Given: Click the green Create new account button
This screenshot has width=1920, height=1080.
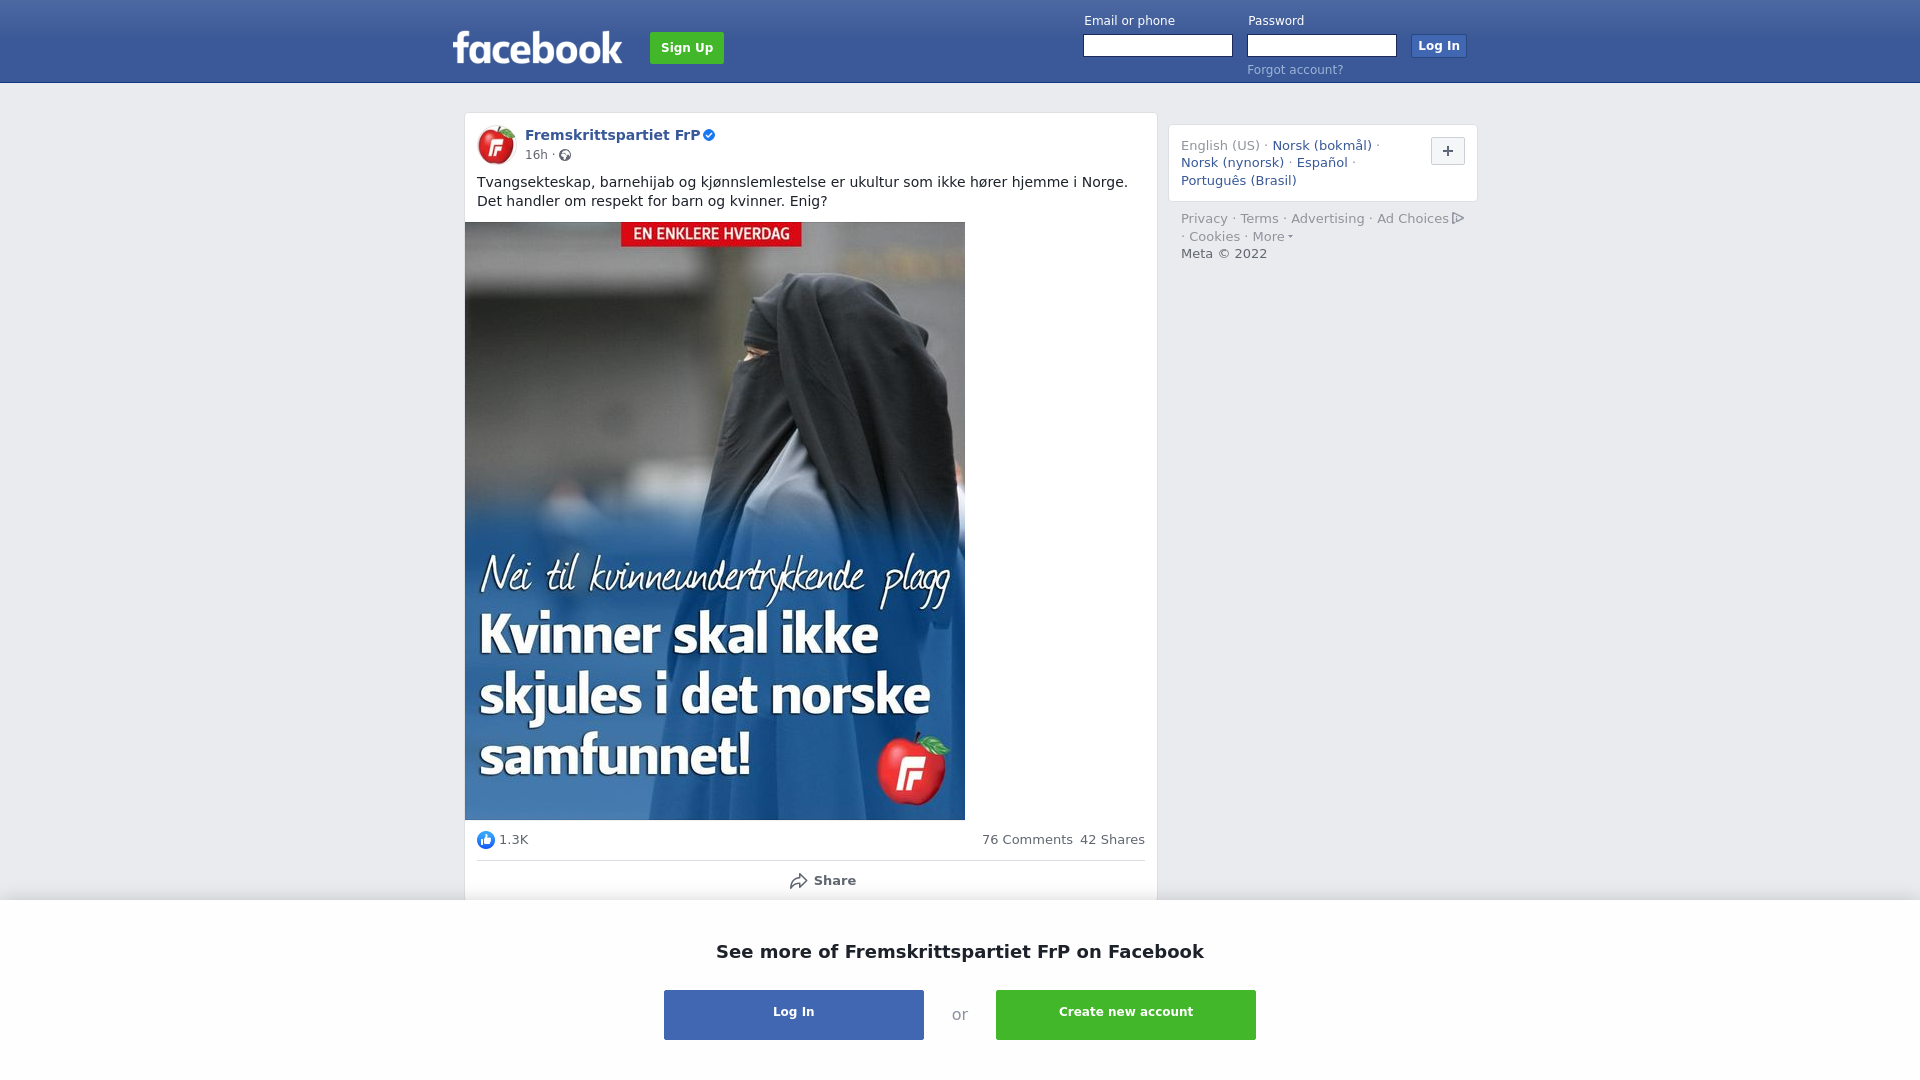Looking at the screenshot, I should (x=1126, y=1015).
